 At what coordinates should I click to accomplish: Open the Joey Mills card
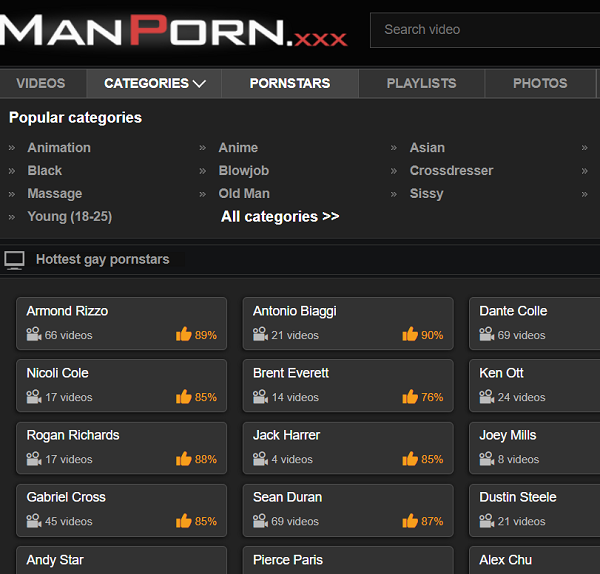(x=535, y=448)
